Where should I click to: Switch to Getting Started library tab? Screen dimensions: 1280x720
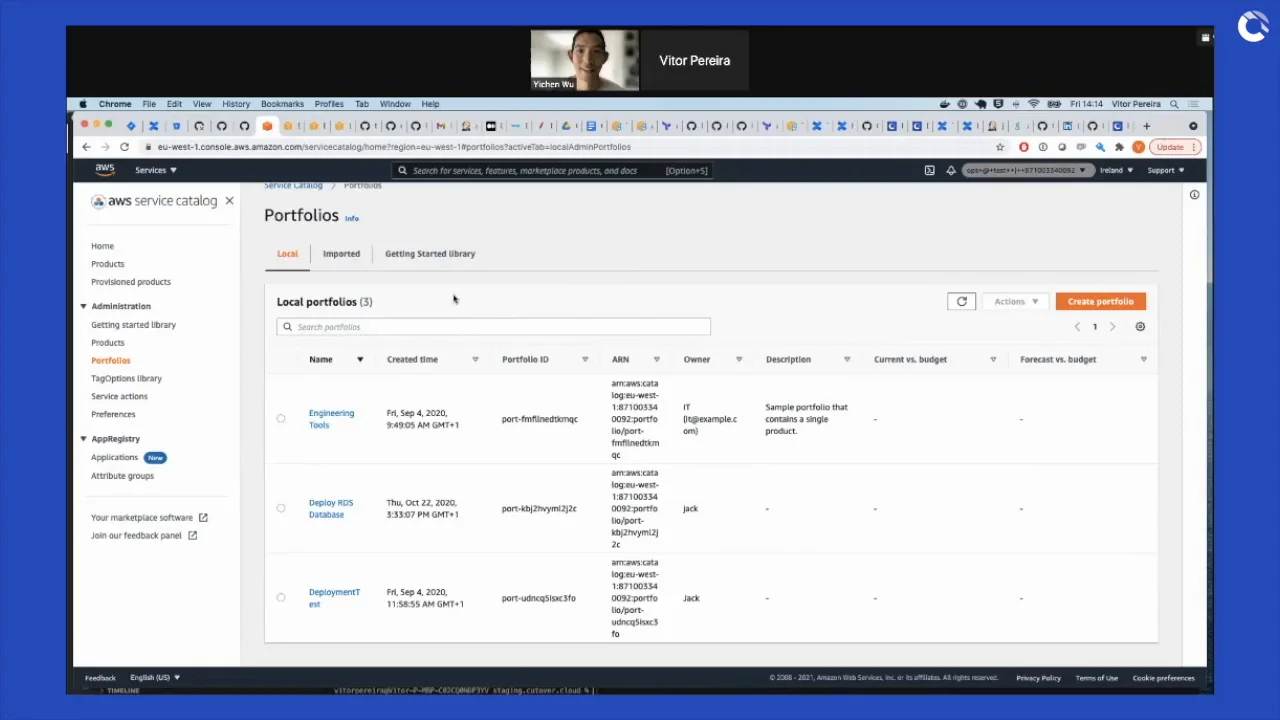(430, 254)
